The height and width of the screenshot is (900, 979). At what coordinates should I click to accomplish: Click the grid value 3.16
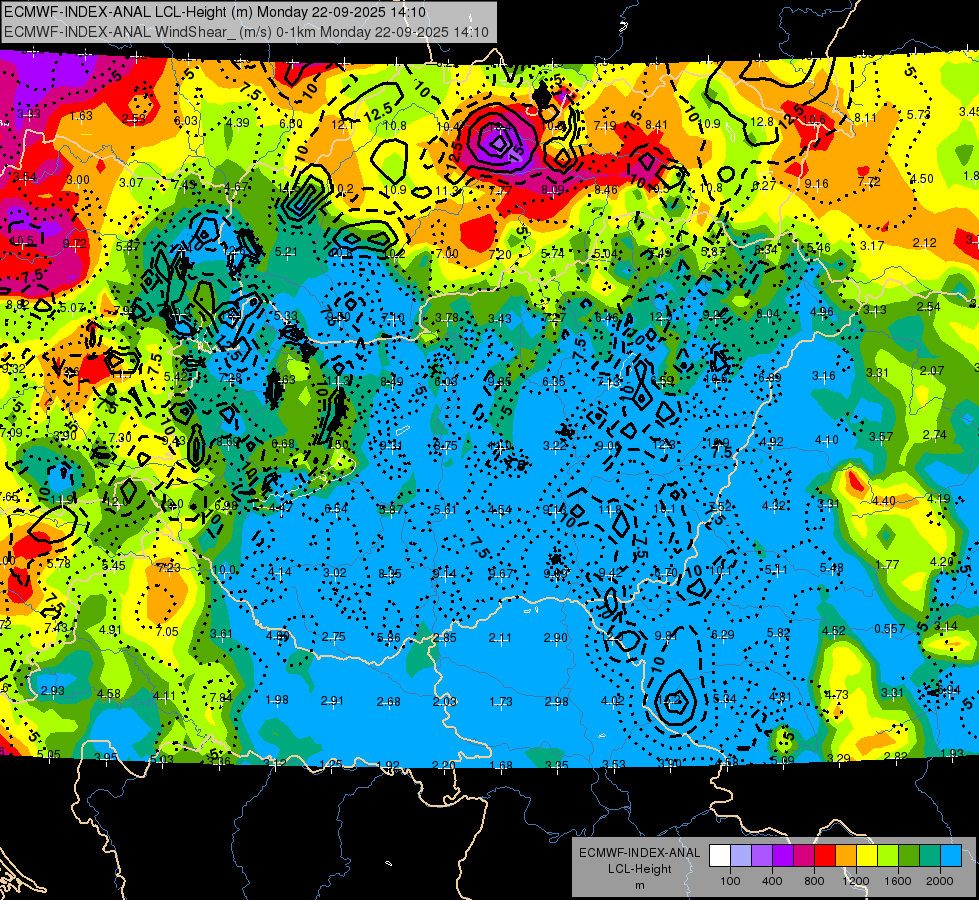tap(824, 375)
